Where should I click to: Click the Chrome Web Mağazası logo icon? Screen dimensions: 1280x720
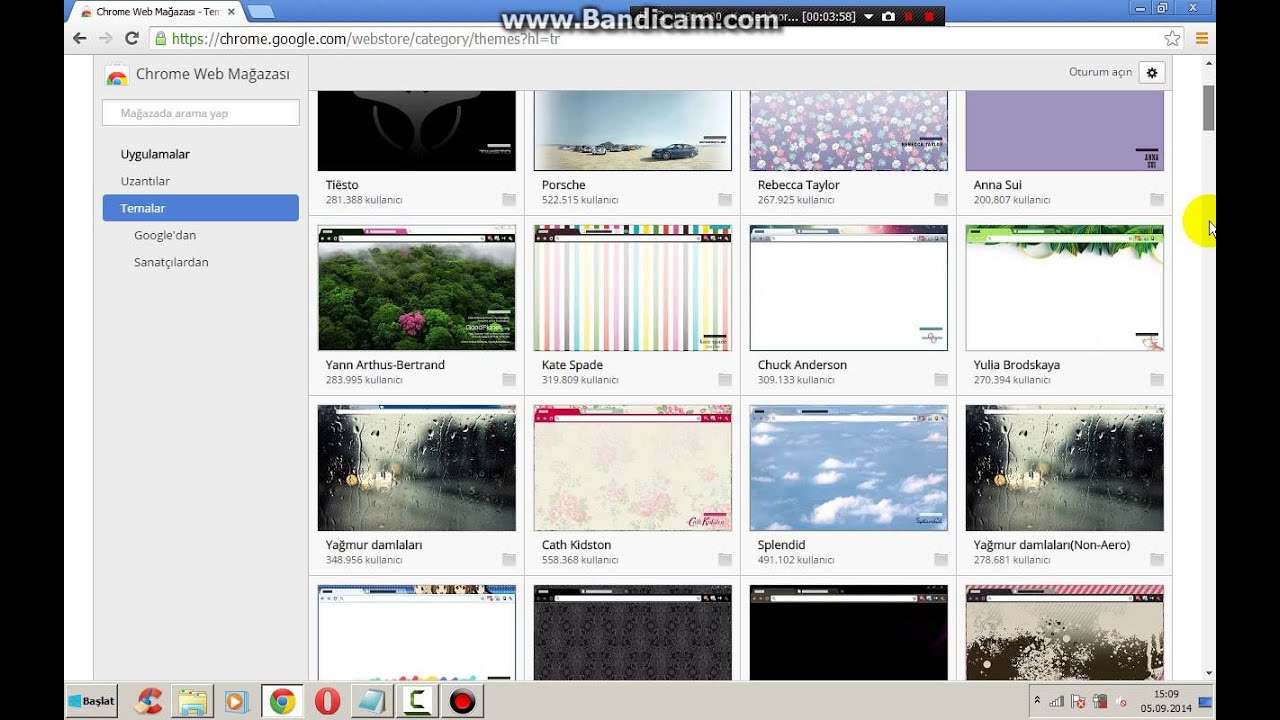[x=117, y=75]
